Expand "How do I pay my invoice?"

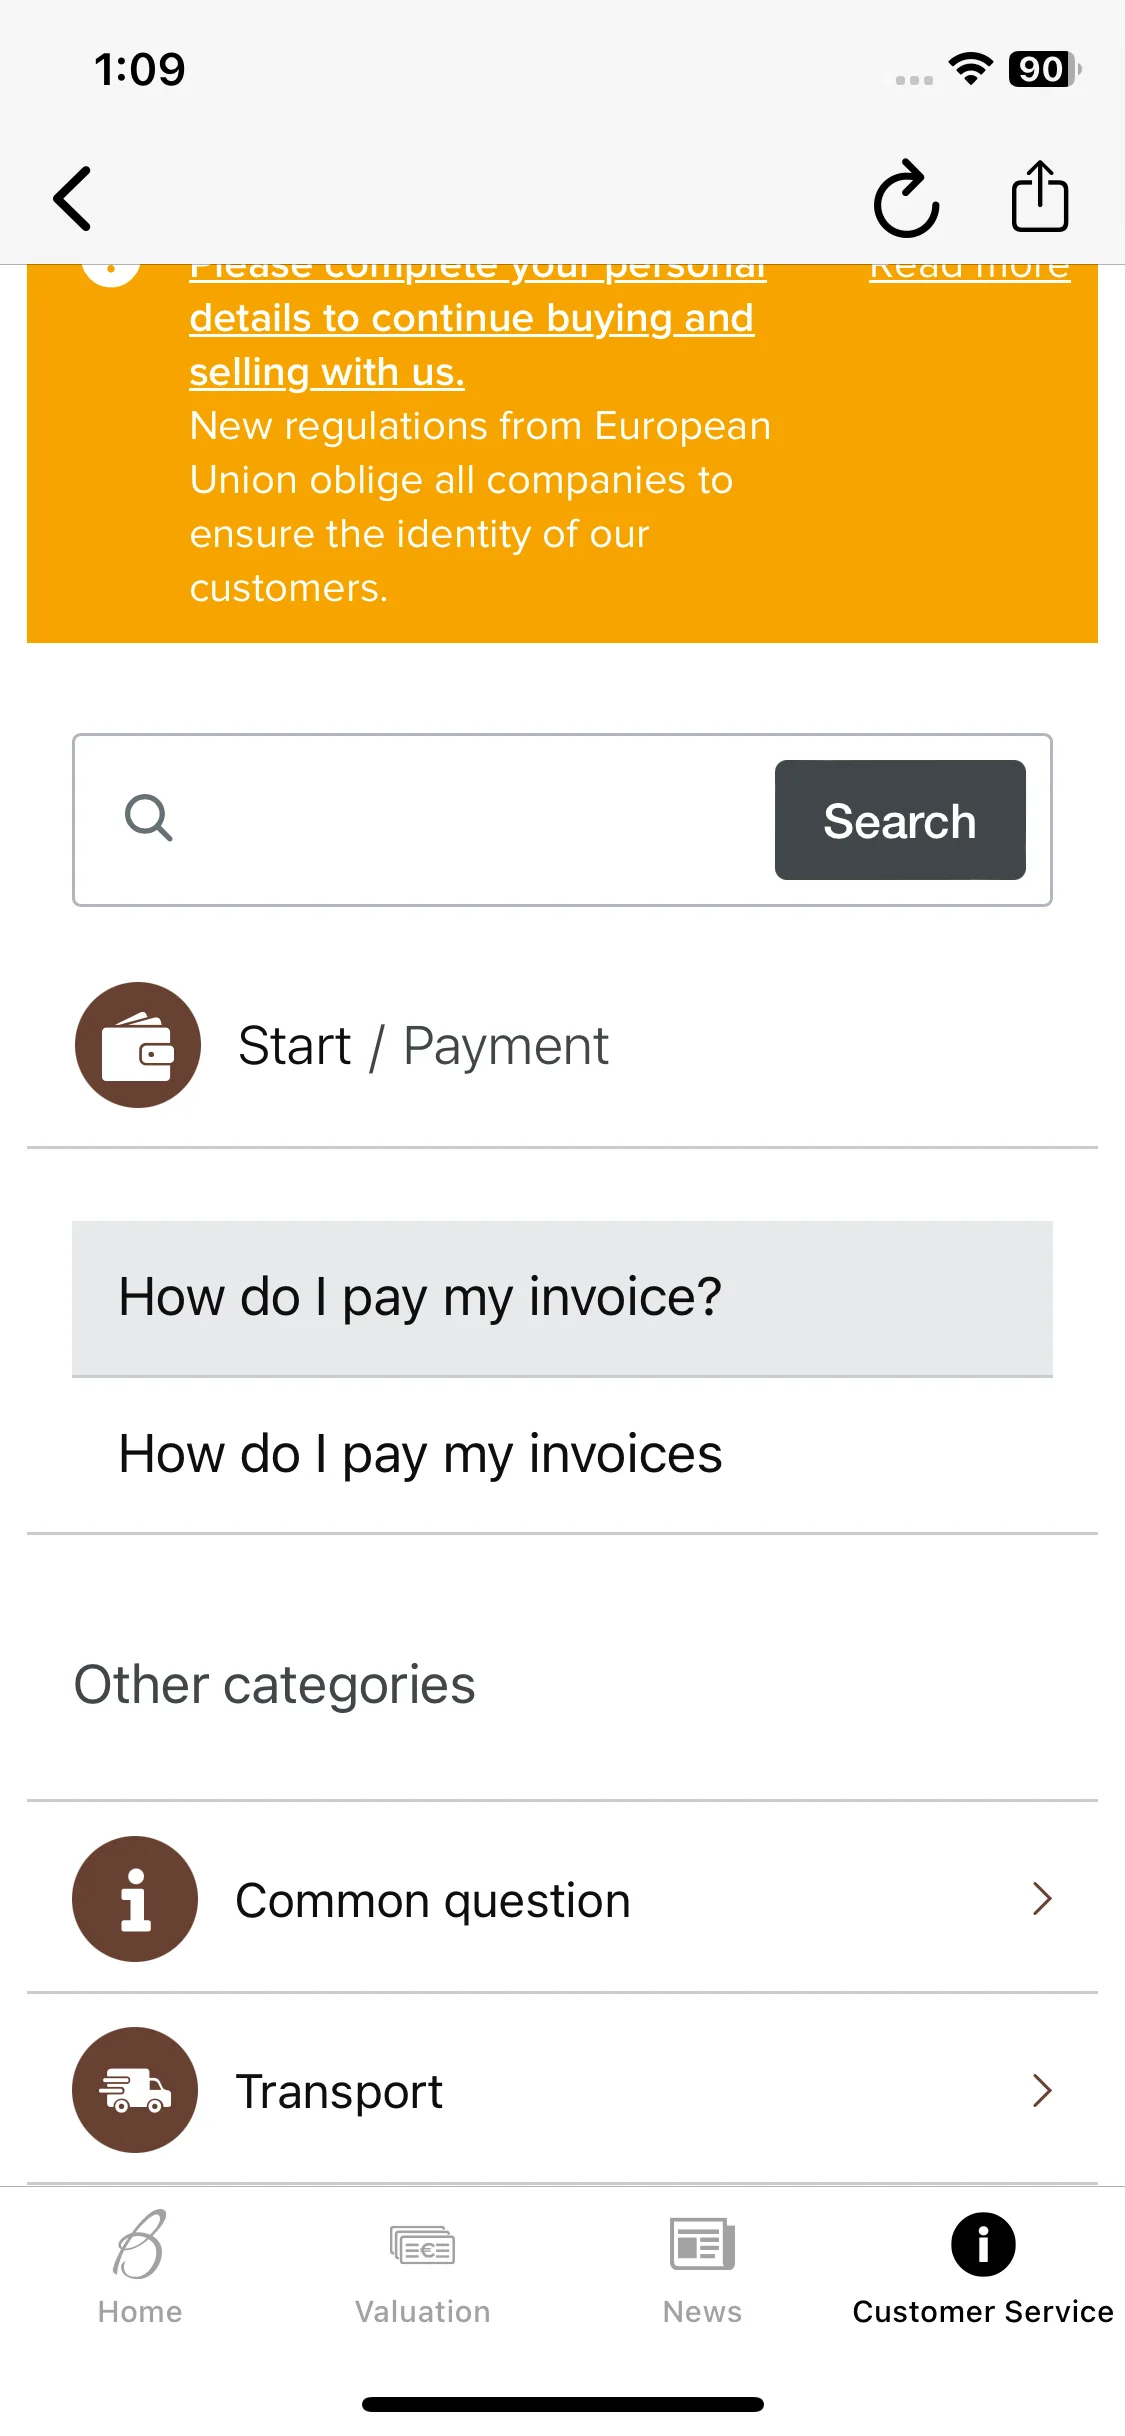pos(562,1298)
